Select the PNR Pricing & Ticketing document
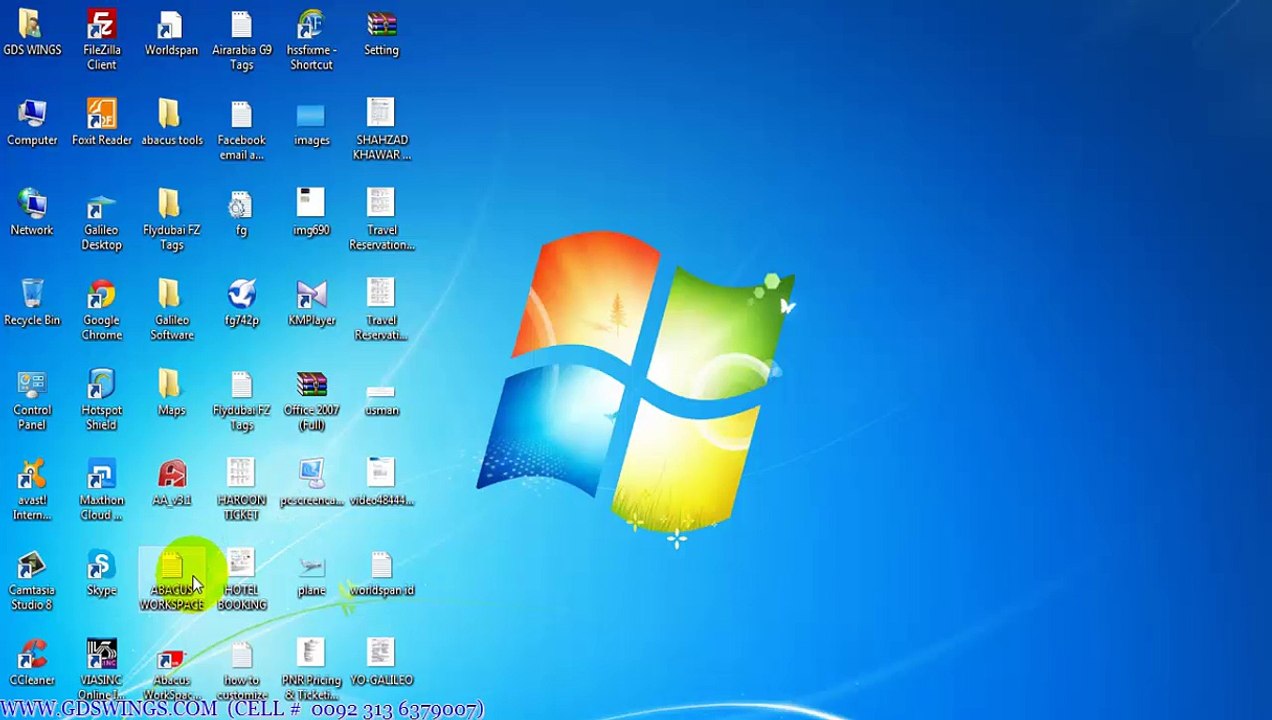 311,669
